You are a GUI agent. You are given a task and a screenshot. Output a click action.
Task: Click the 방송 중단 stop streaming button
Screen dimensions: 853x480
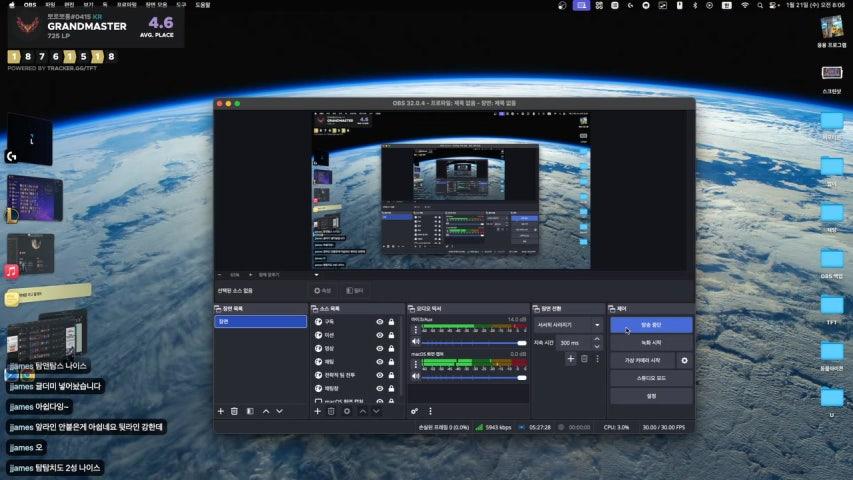651,325
